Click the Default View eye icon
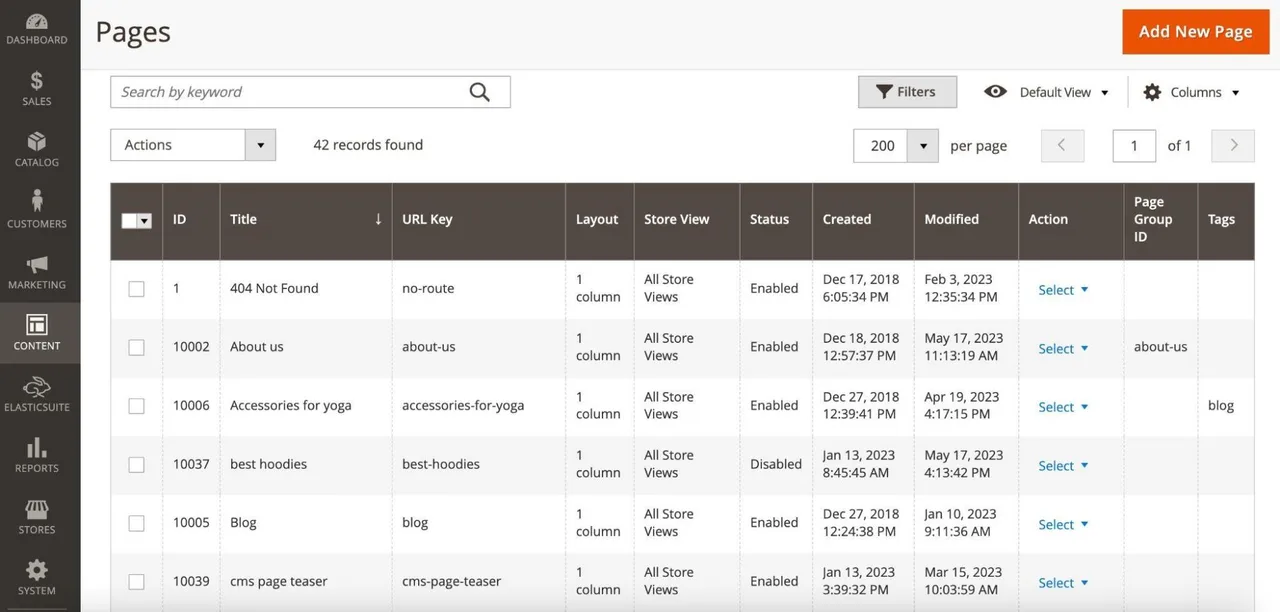Screen dimensions: 1280x612 point(995,91)
